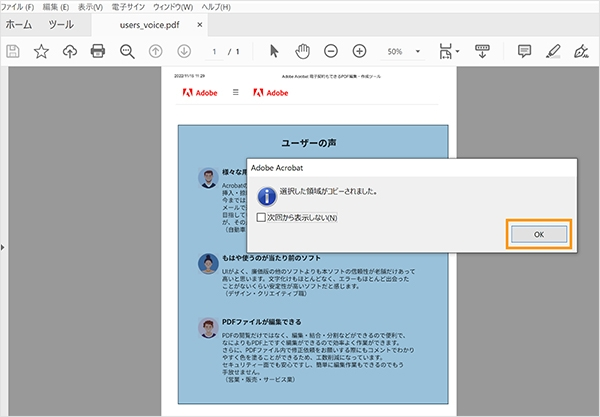
Task: Click the print icon
Action: [x=98, y=51]
